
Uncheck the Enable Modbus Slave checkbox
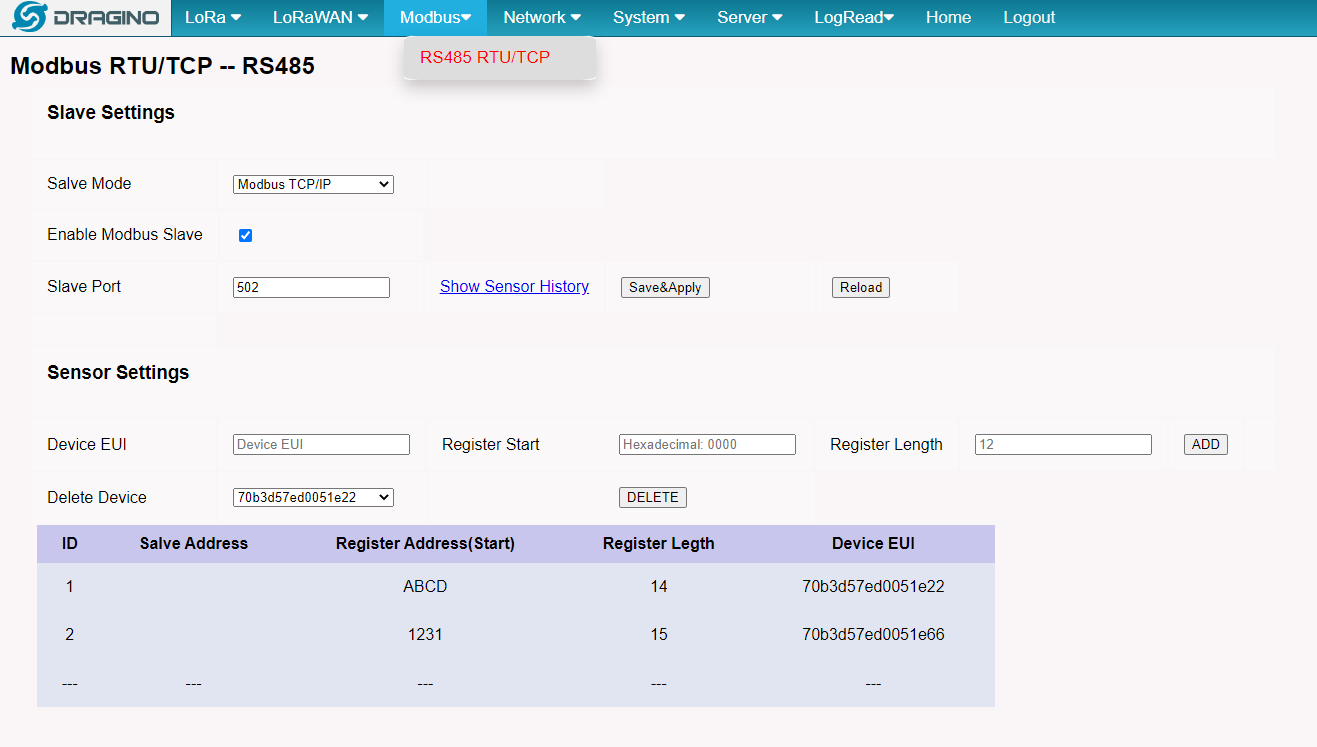click(245, 236)
